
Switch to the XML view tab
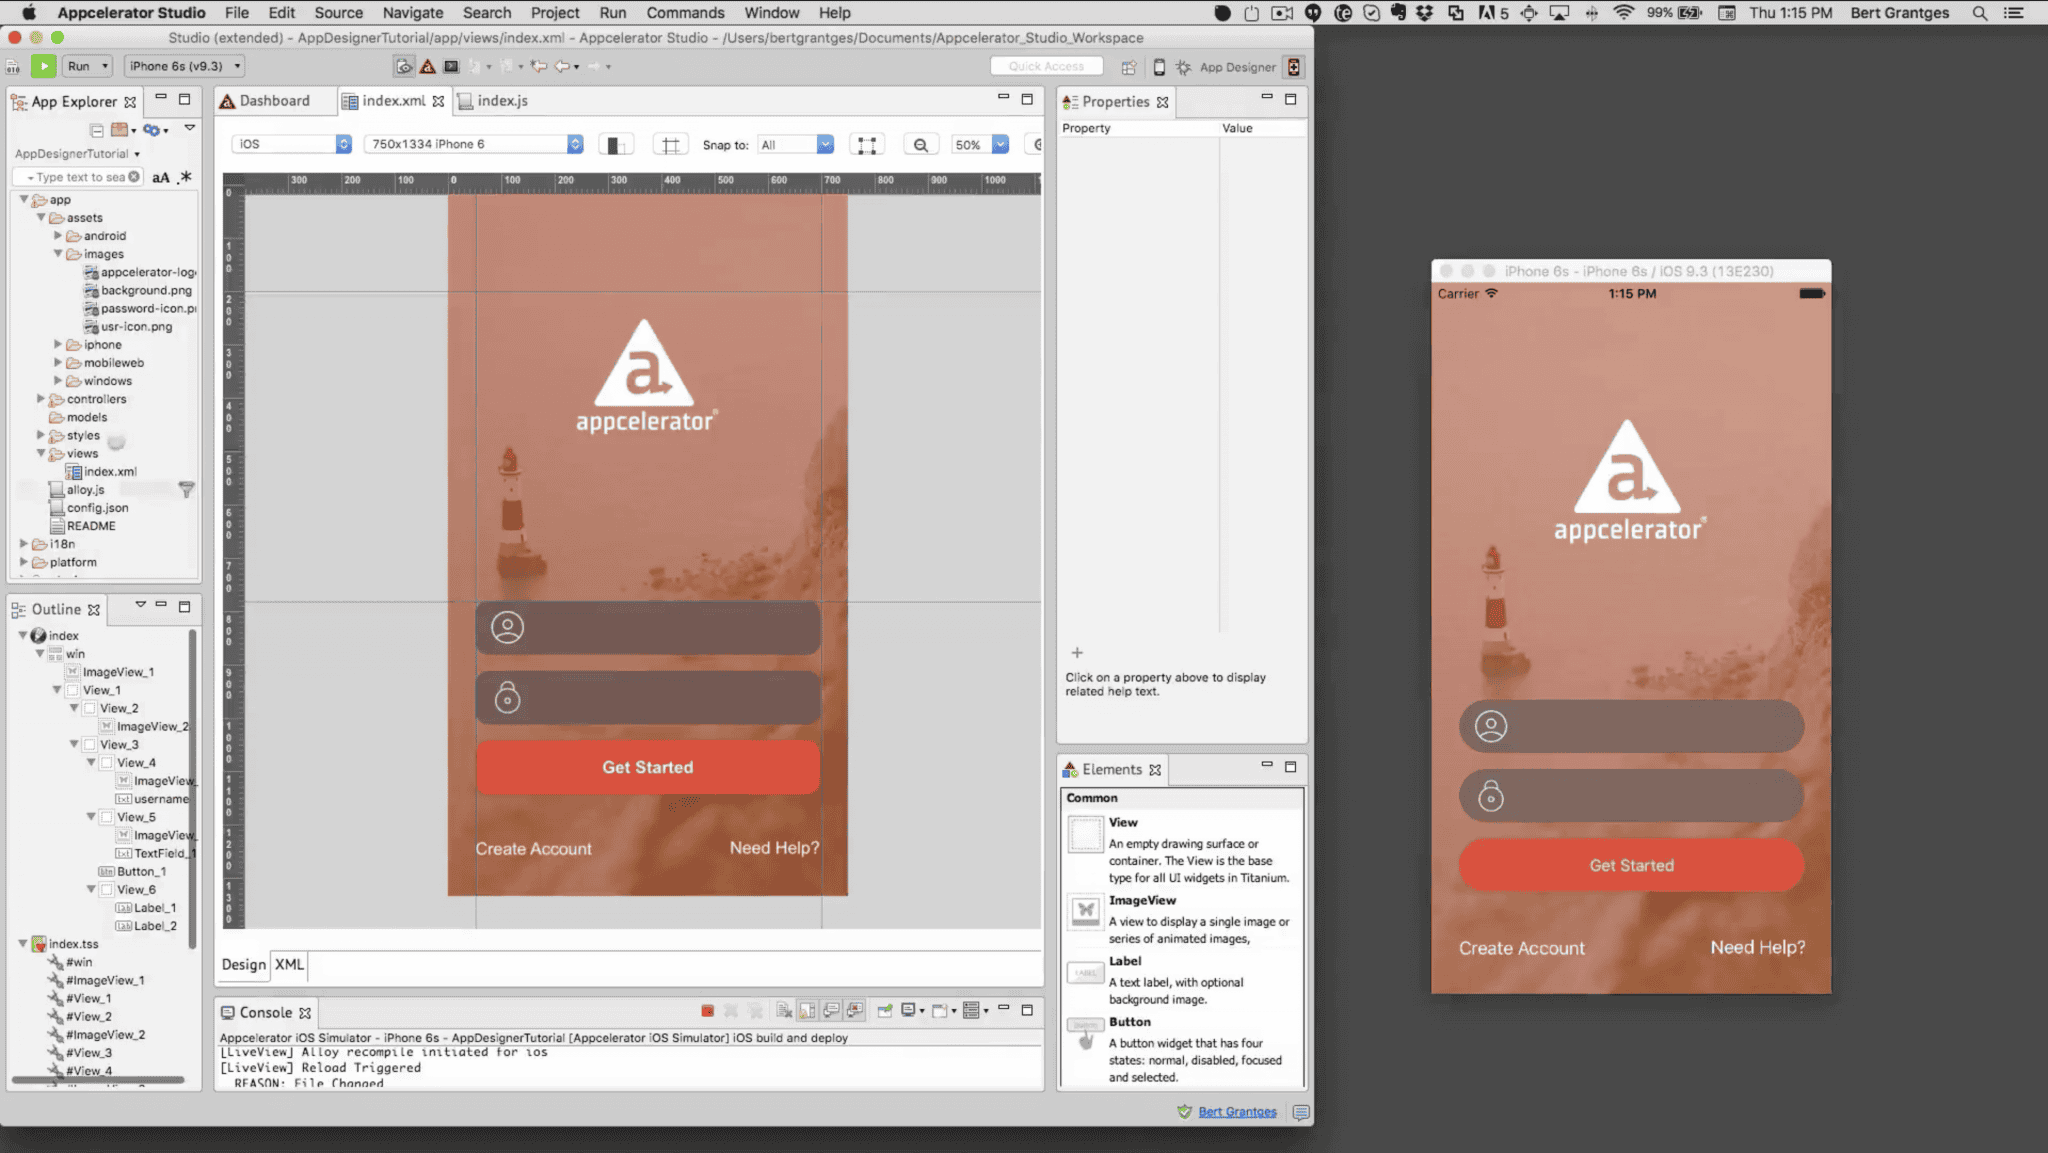point(289,964)
